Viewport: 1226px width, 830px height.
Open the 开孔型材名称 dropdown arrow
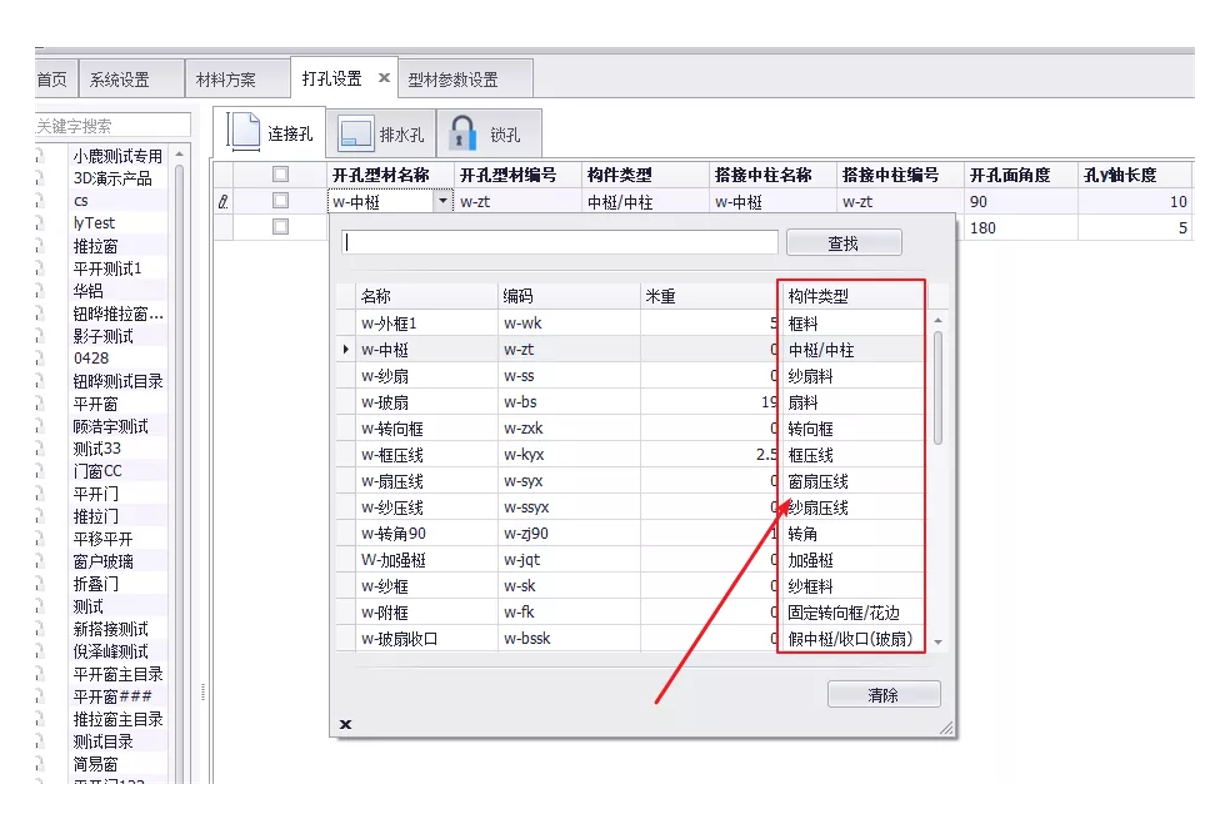click(443, 202)
